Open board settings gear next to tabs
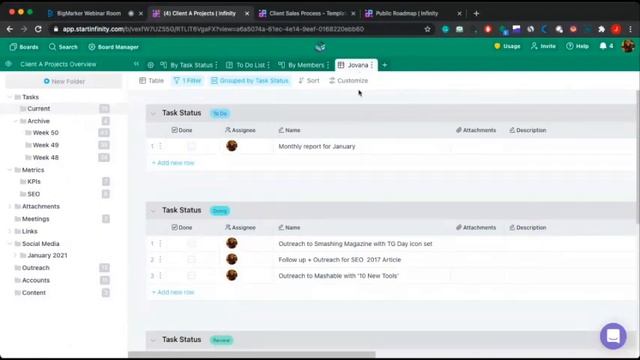Viewport: 640px width, 360px height. click(x=151, y=65)
